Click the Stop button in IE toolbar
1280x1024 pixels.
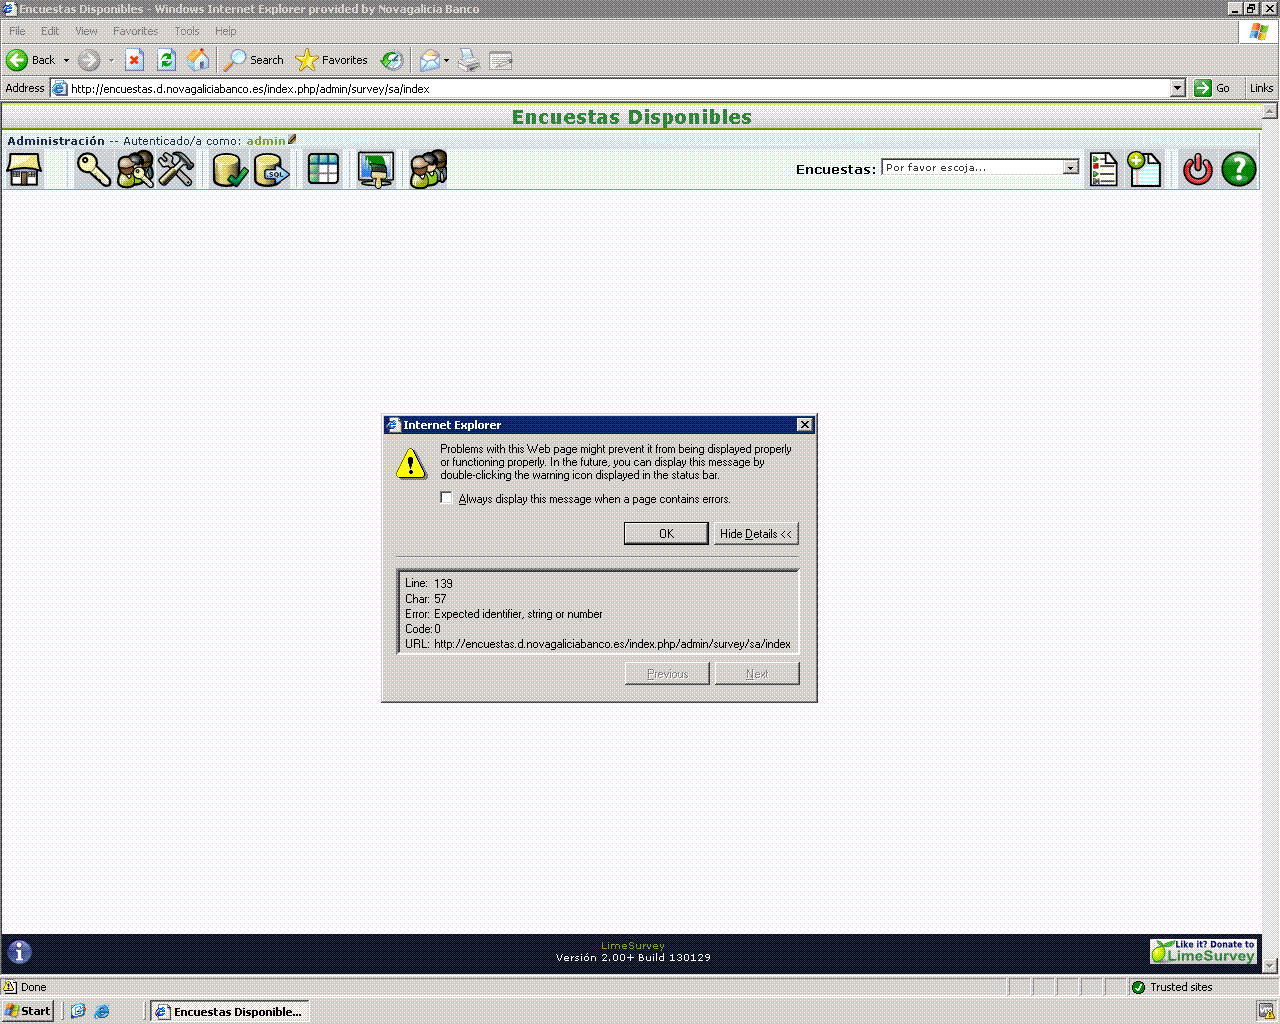[x=134, y=60]
